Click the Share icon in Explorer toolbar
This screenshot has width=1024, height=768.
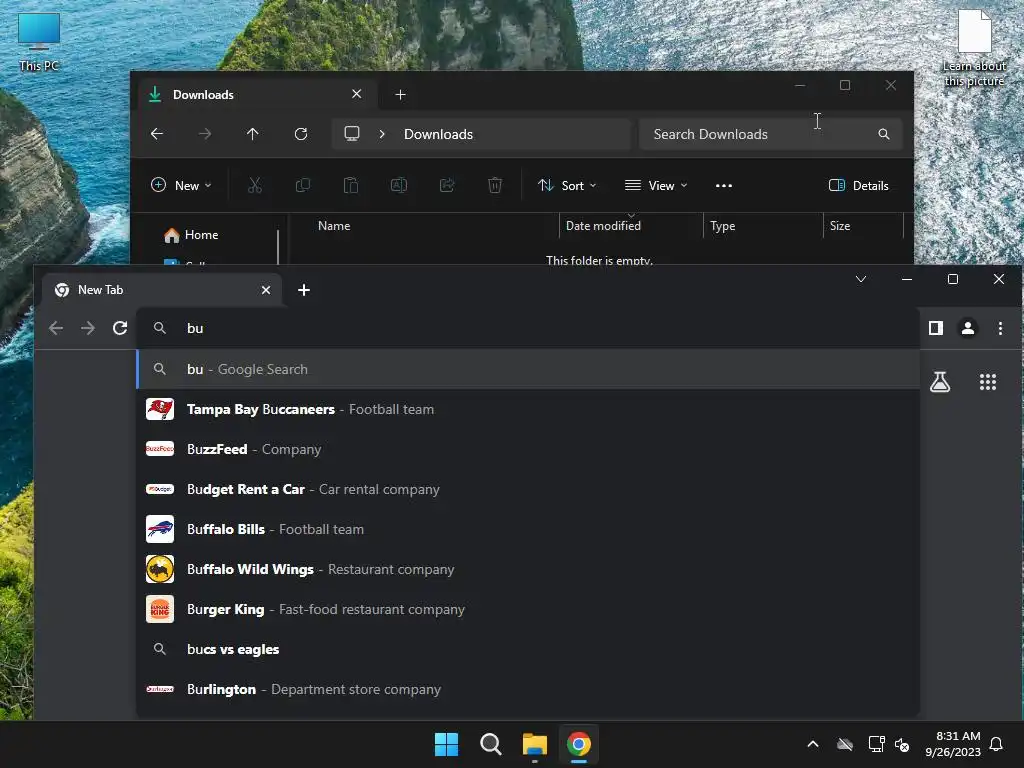(x=447, y=185)
